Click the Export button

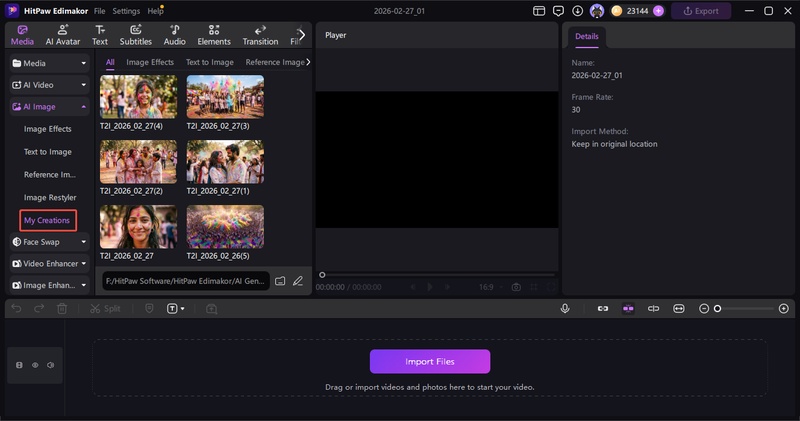(x=700, y=11)
